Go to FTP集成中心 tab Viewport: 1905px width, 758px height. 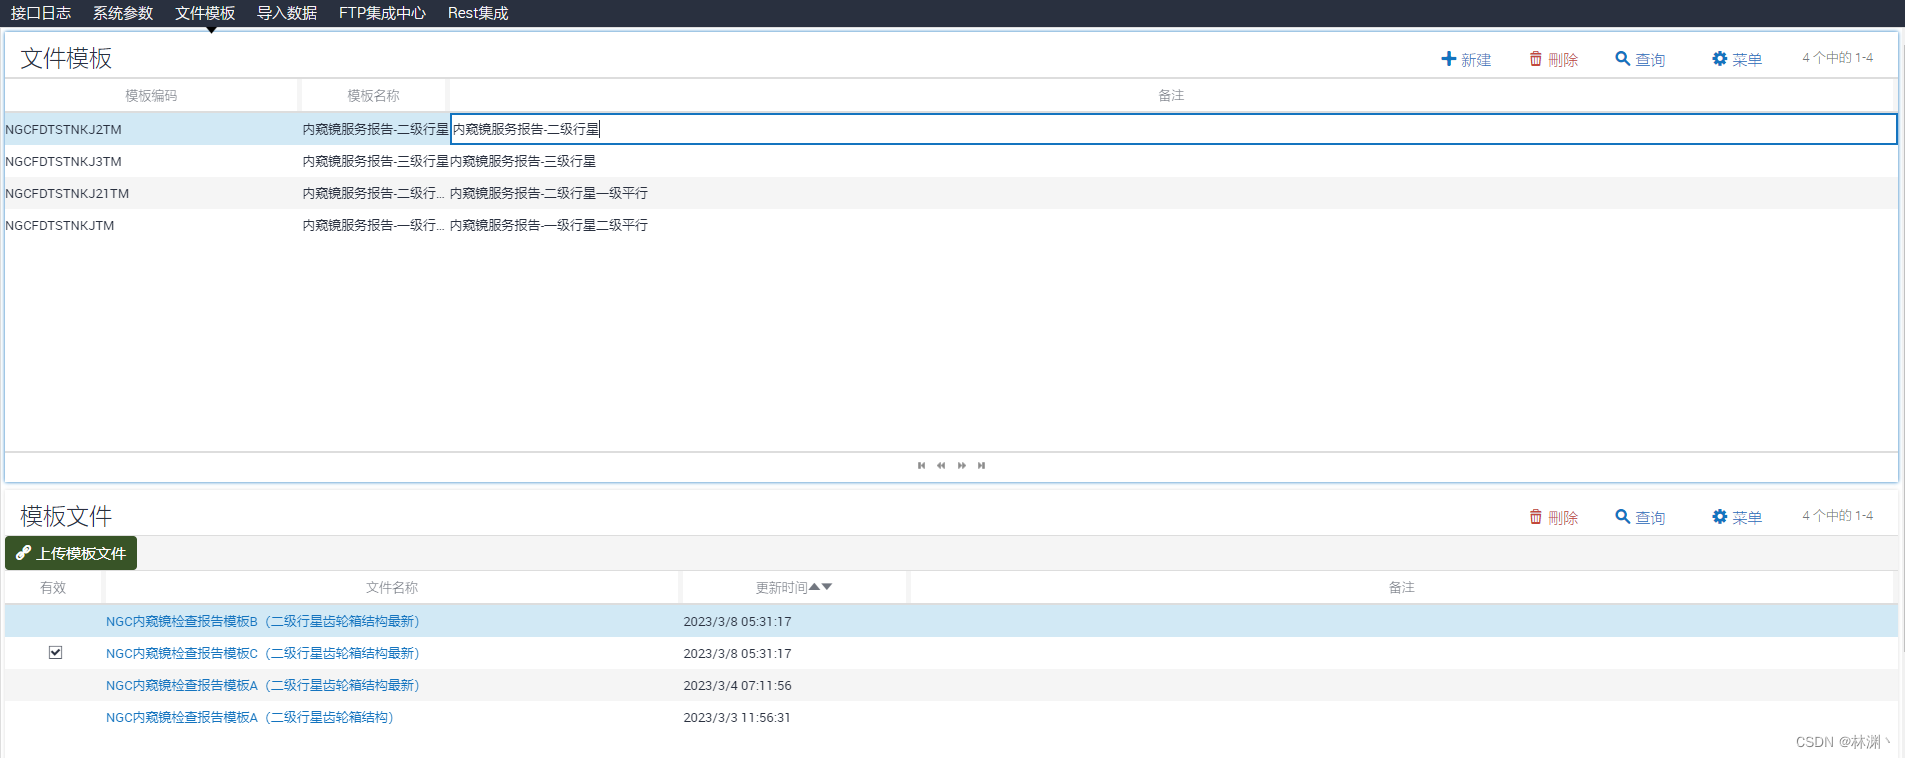pyautogui.click(x=382, y=13)
